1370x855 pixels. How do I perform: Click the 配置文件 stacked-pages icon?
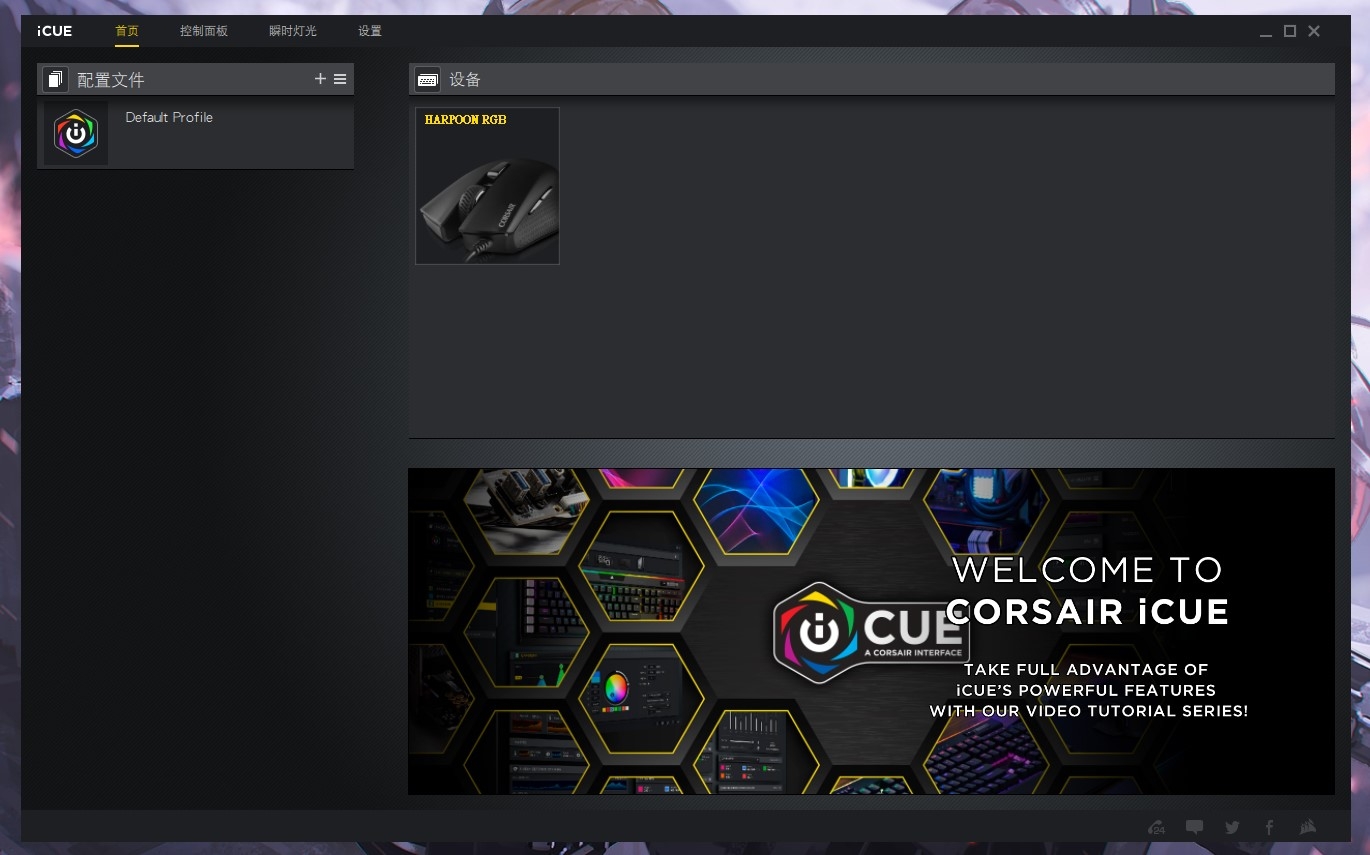(x=56, y=79)
